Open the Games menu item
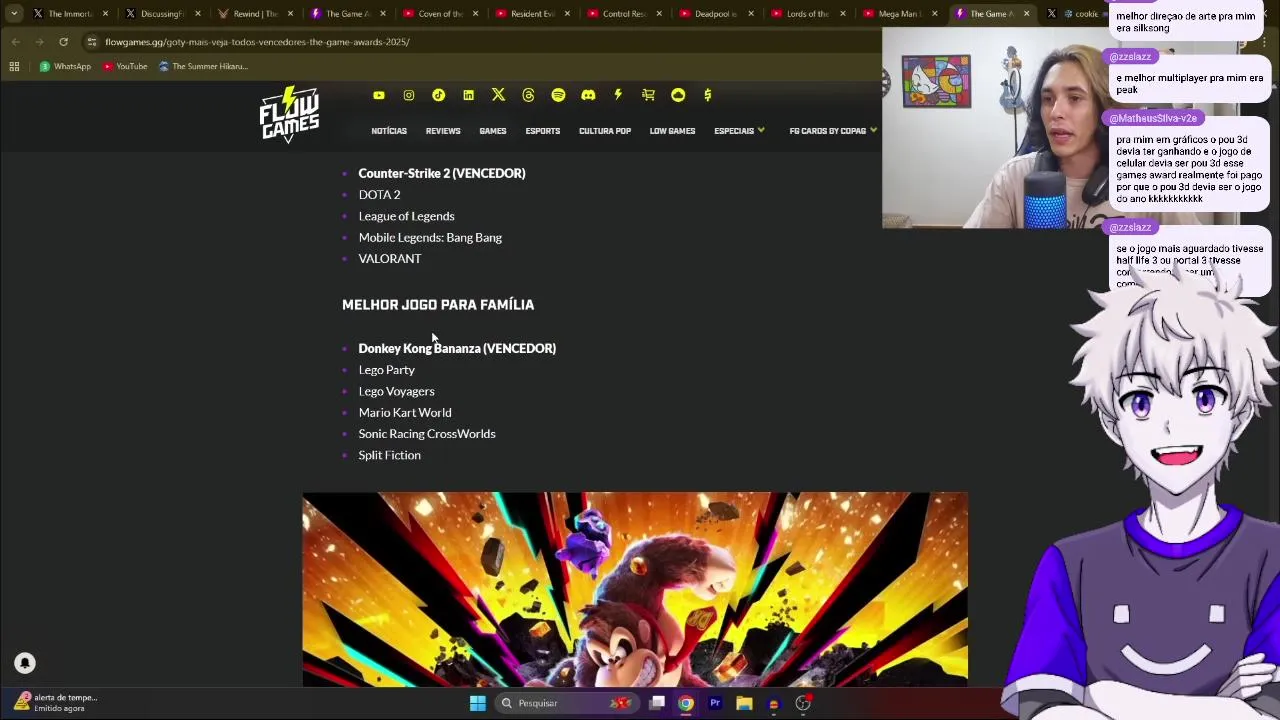 (493, 131)
